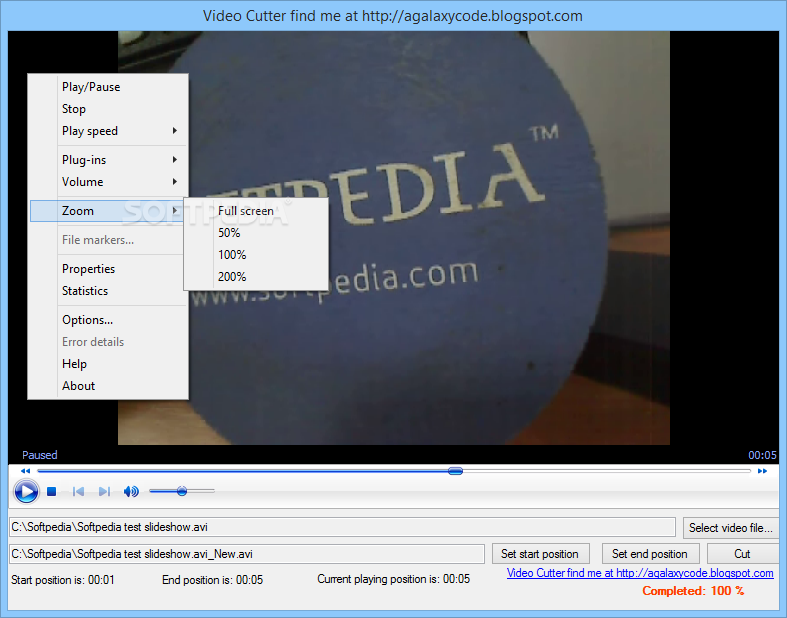Set zoom to 50%

click(x=256, y=233)
